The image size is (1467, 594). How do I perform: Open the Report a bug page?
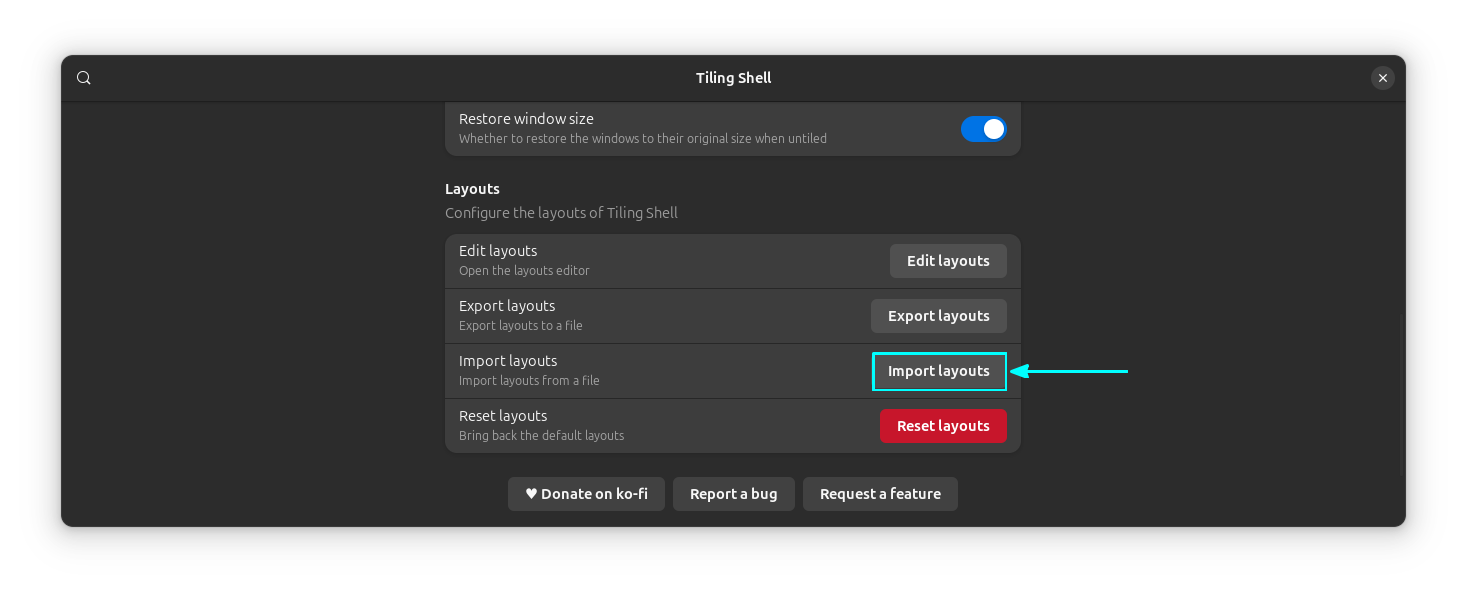pos(733,493)
